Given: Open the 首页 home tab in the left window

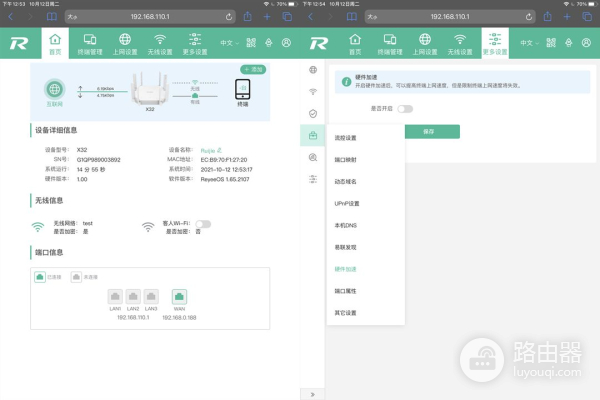Looking at the screenshot, I should tap(55, 44).
